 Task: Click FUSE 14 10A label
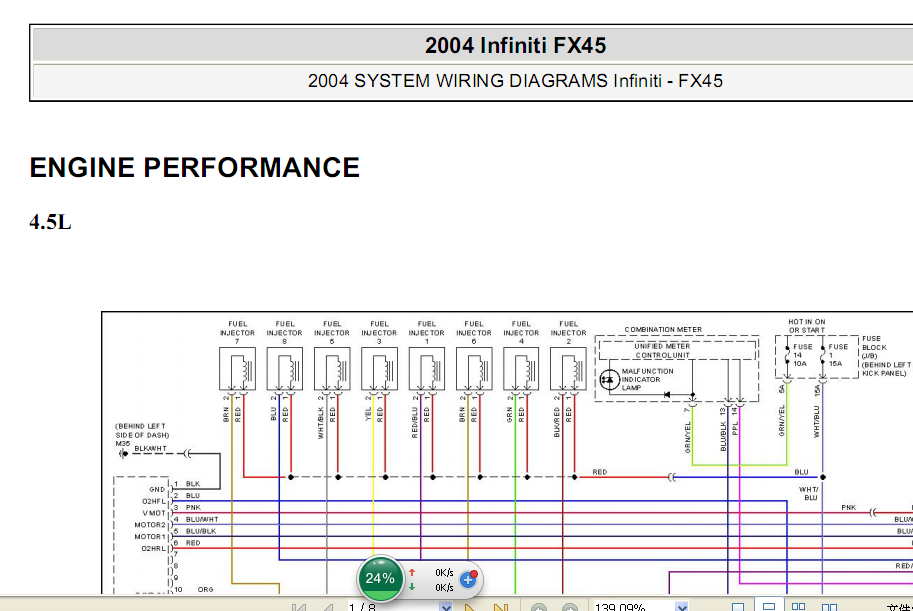click(x=802, y=355)
